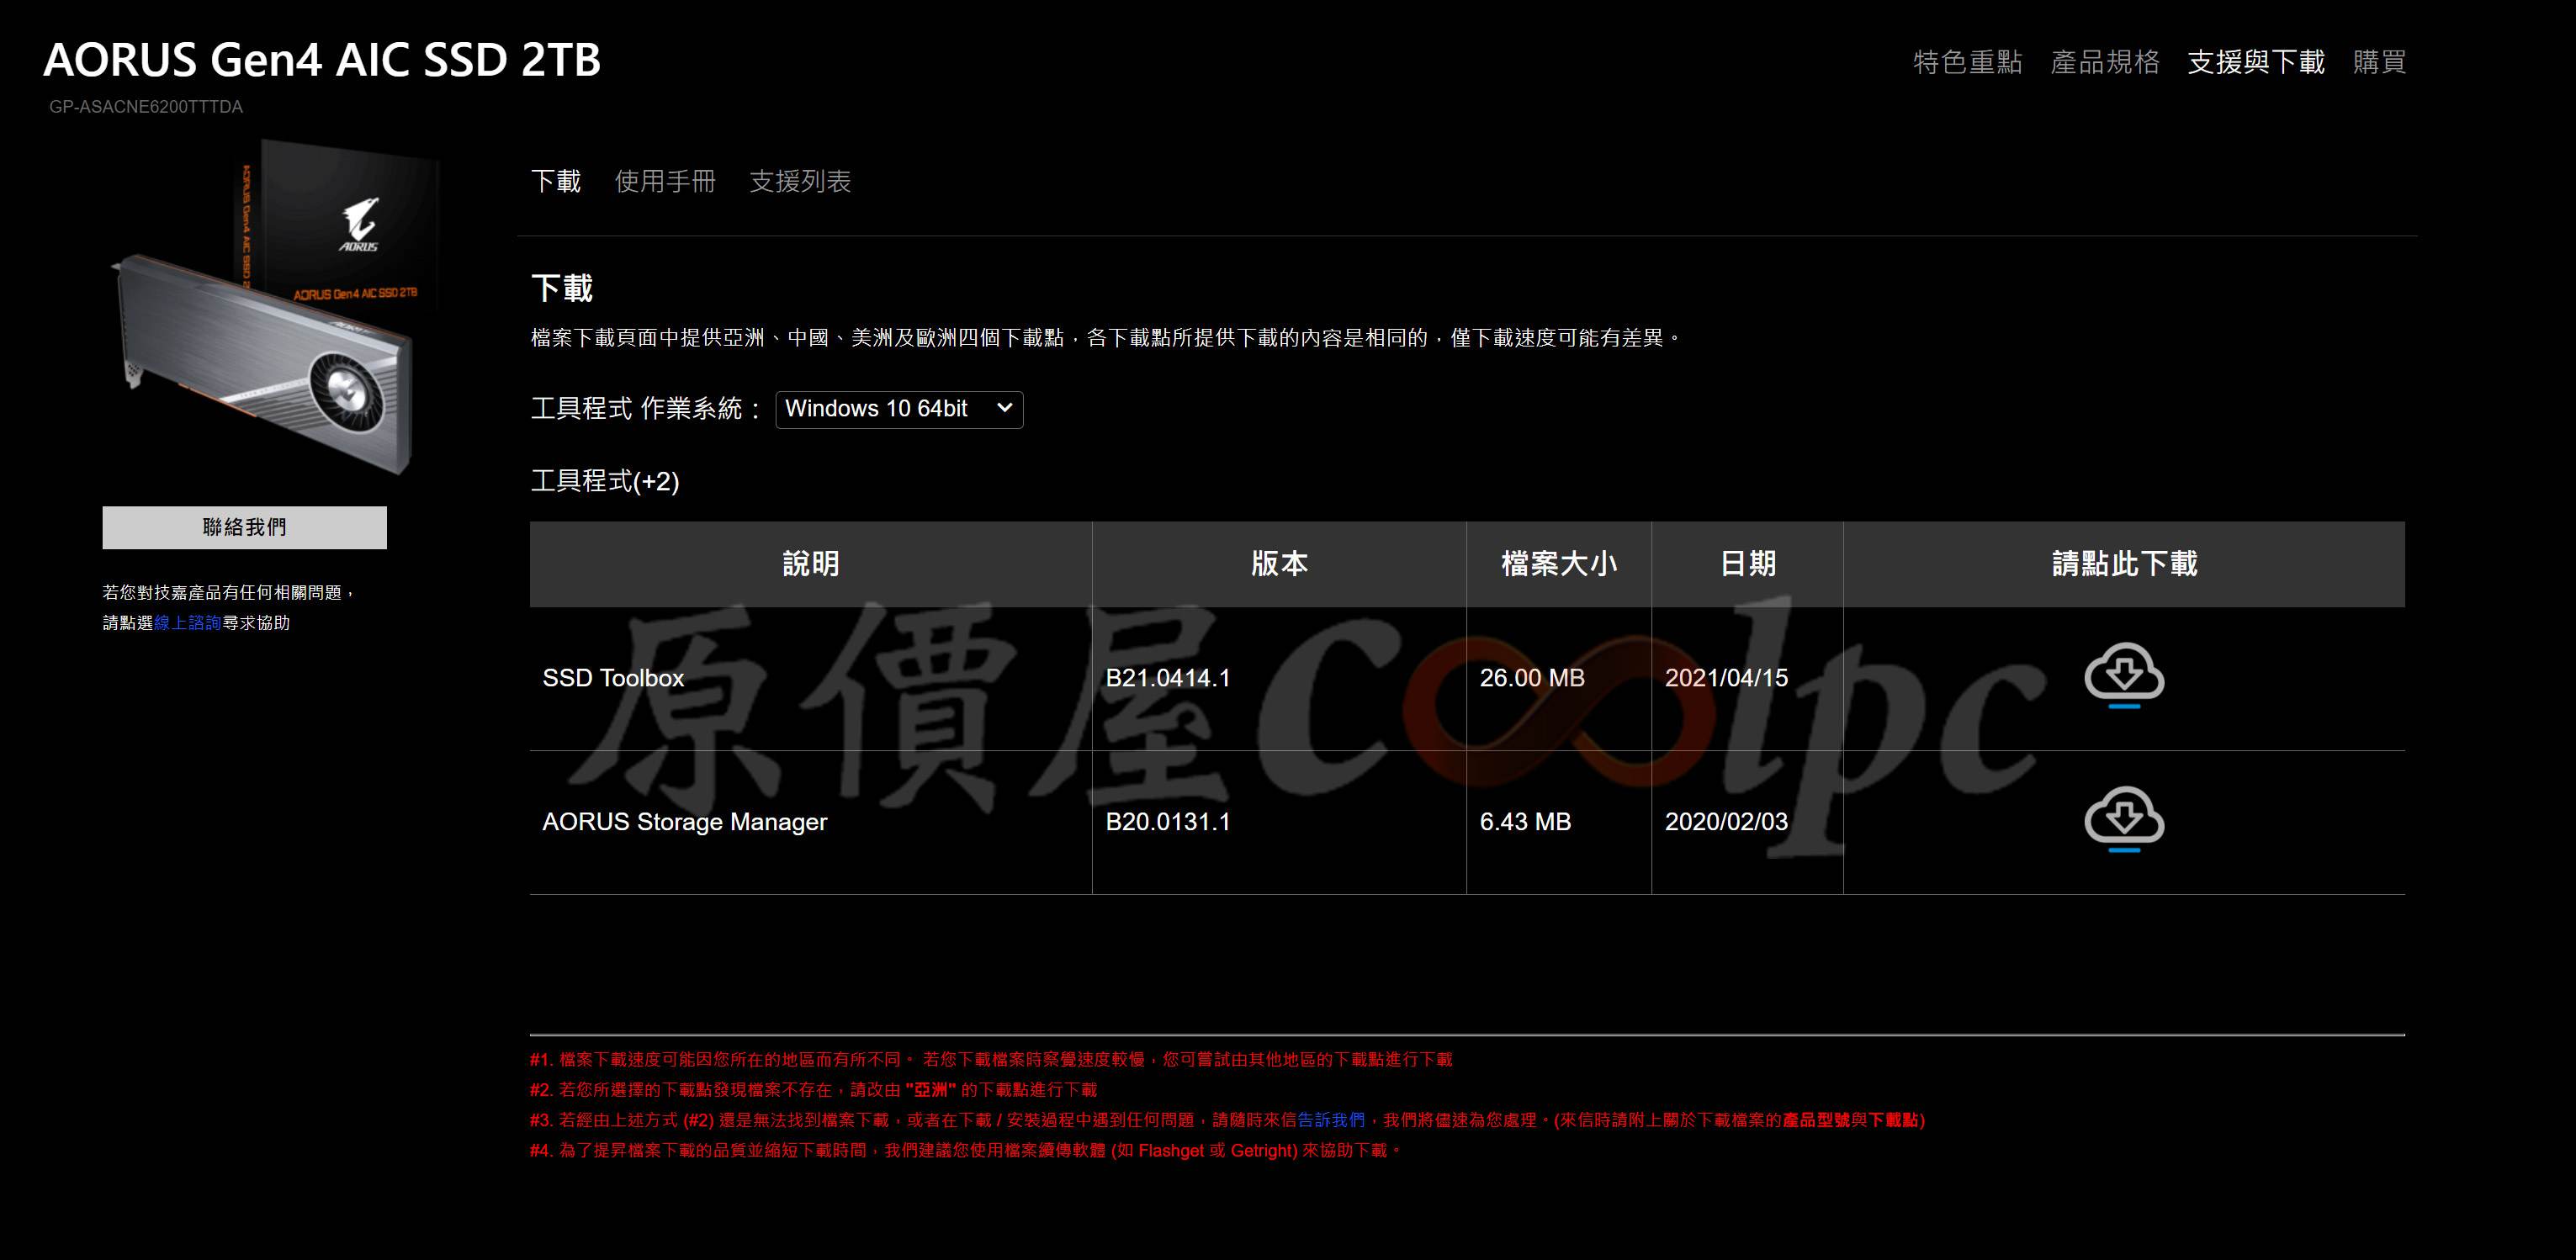Open 特色重點 in top navigation
2576x1260 pixels.
1967,62
